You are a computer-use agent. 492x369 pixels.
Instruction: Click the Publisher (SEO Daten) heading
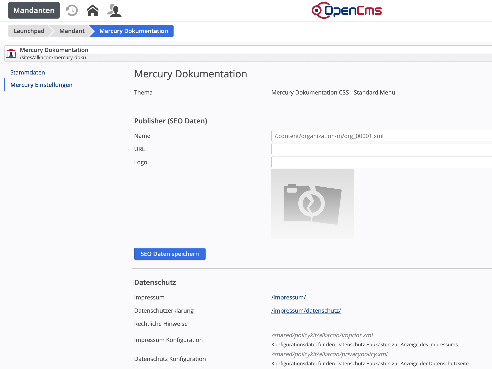pos(171,121)
